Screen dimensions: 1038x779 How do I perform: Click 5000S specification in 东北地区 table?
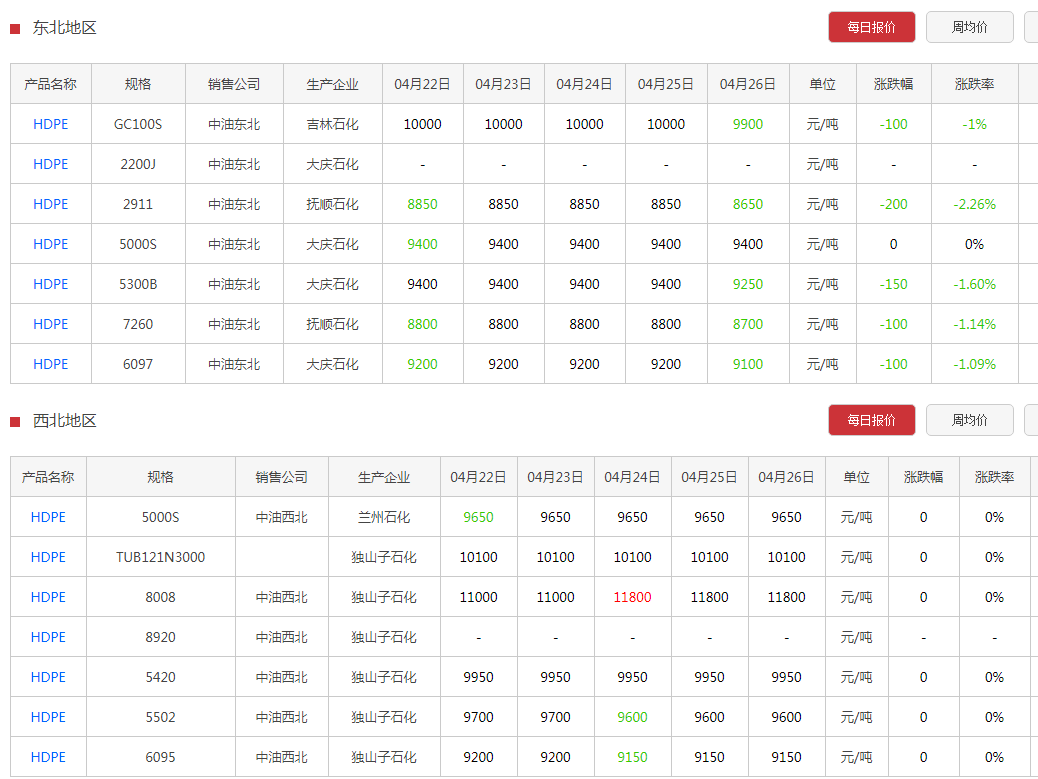click(x=138, y=244)
